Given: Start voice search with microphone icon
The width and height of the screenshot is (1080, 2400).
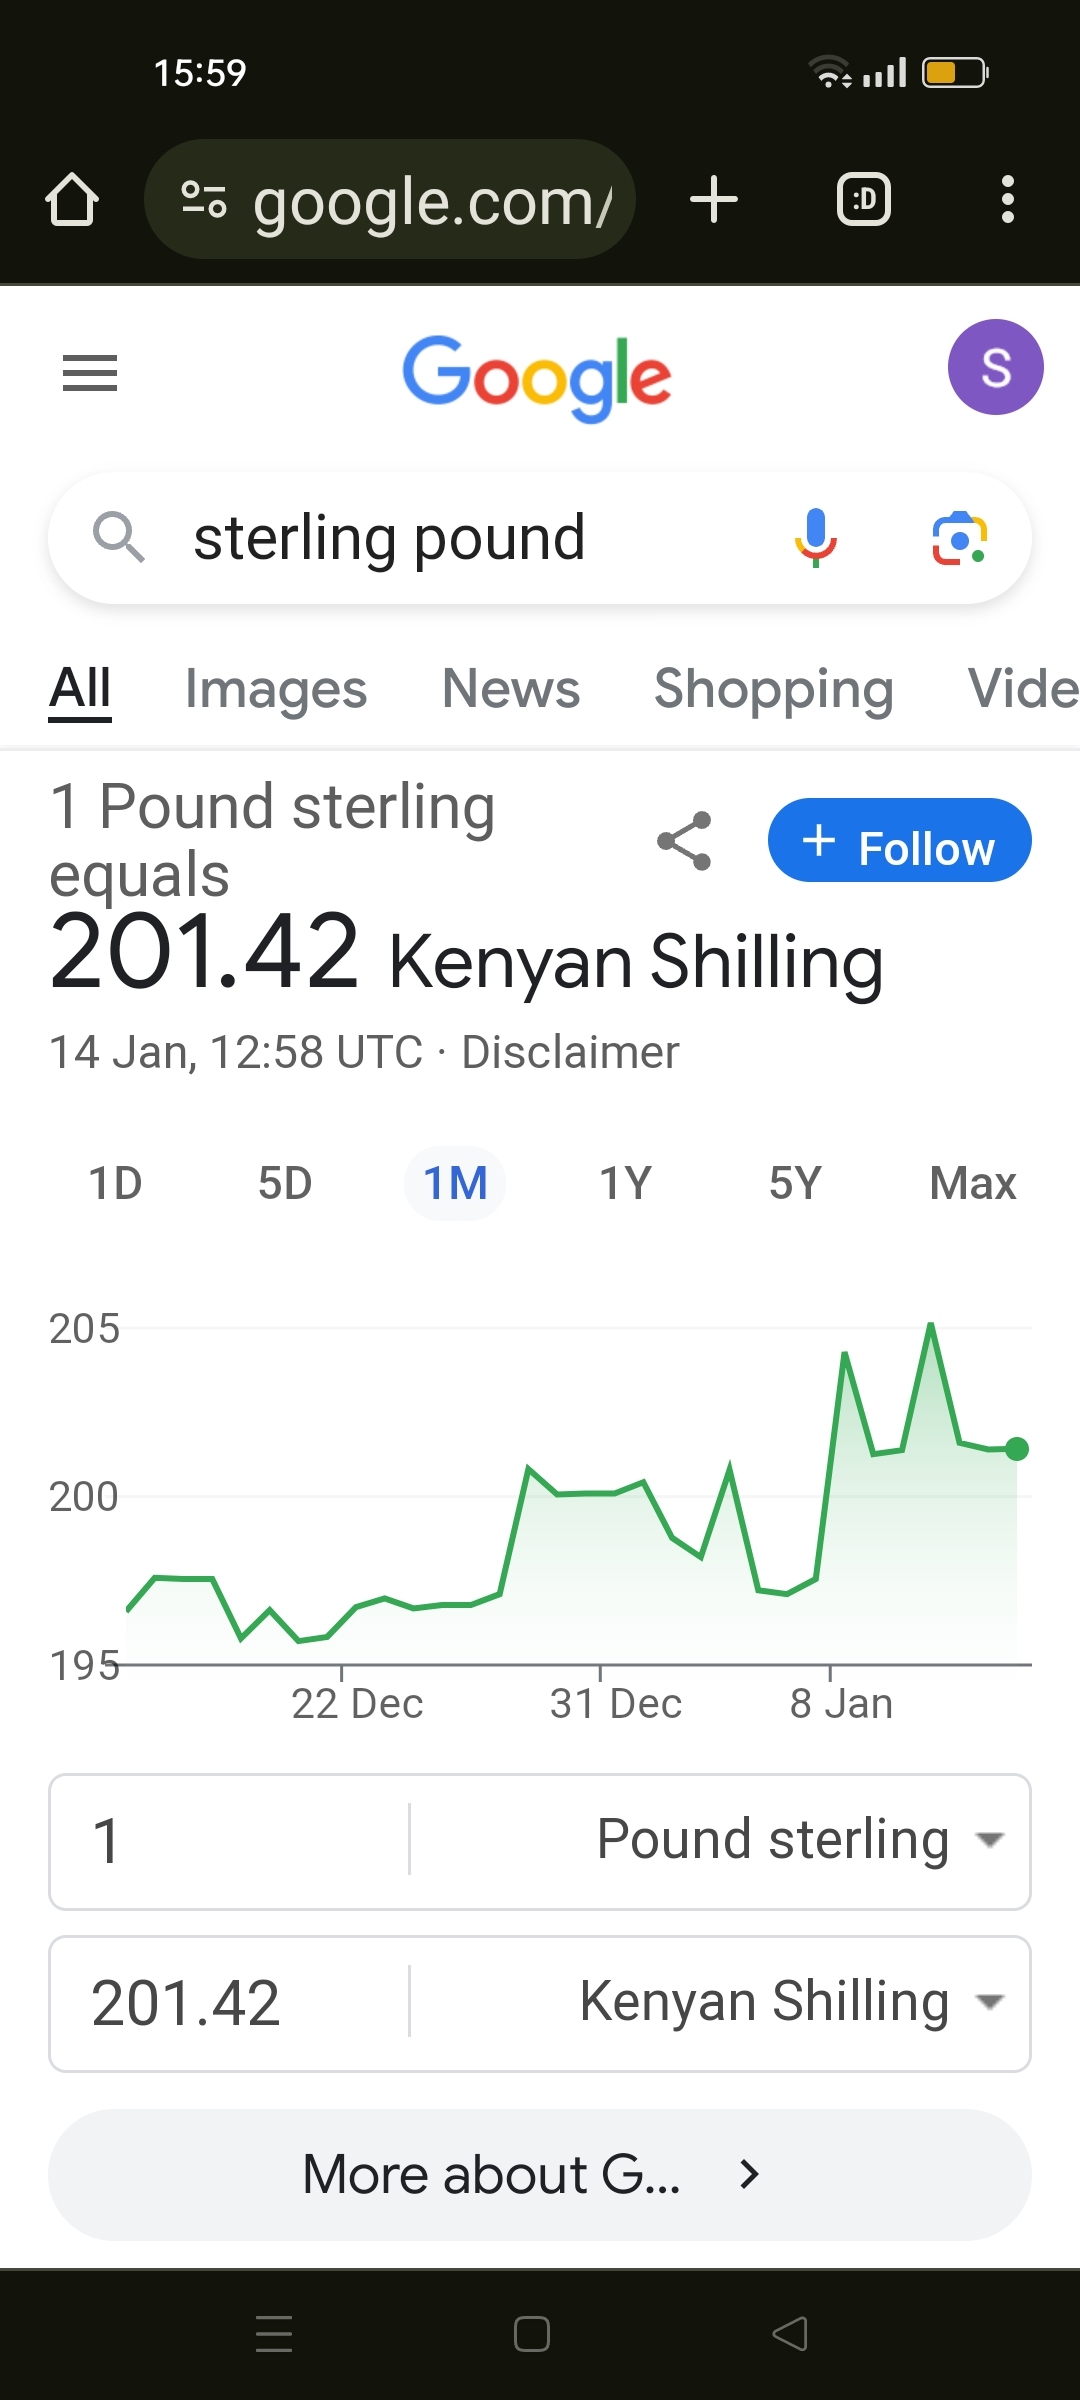Looking at the screenshot, I should tap(816, 538).
